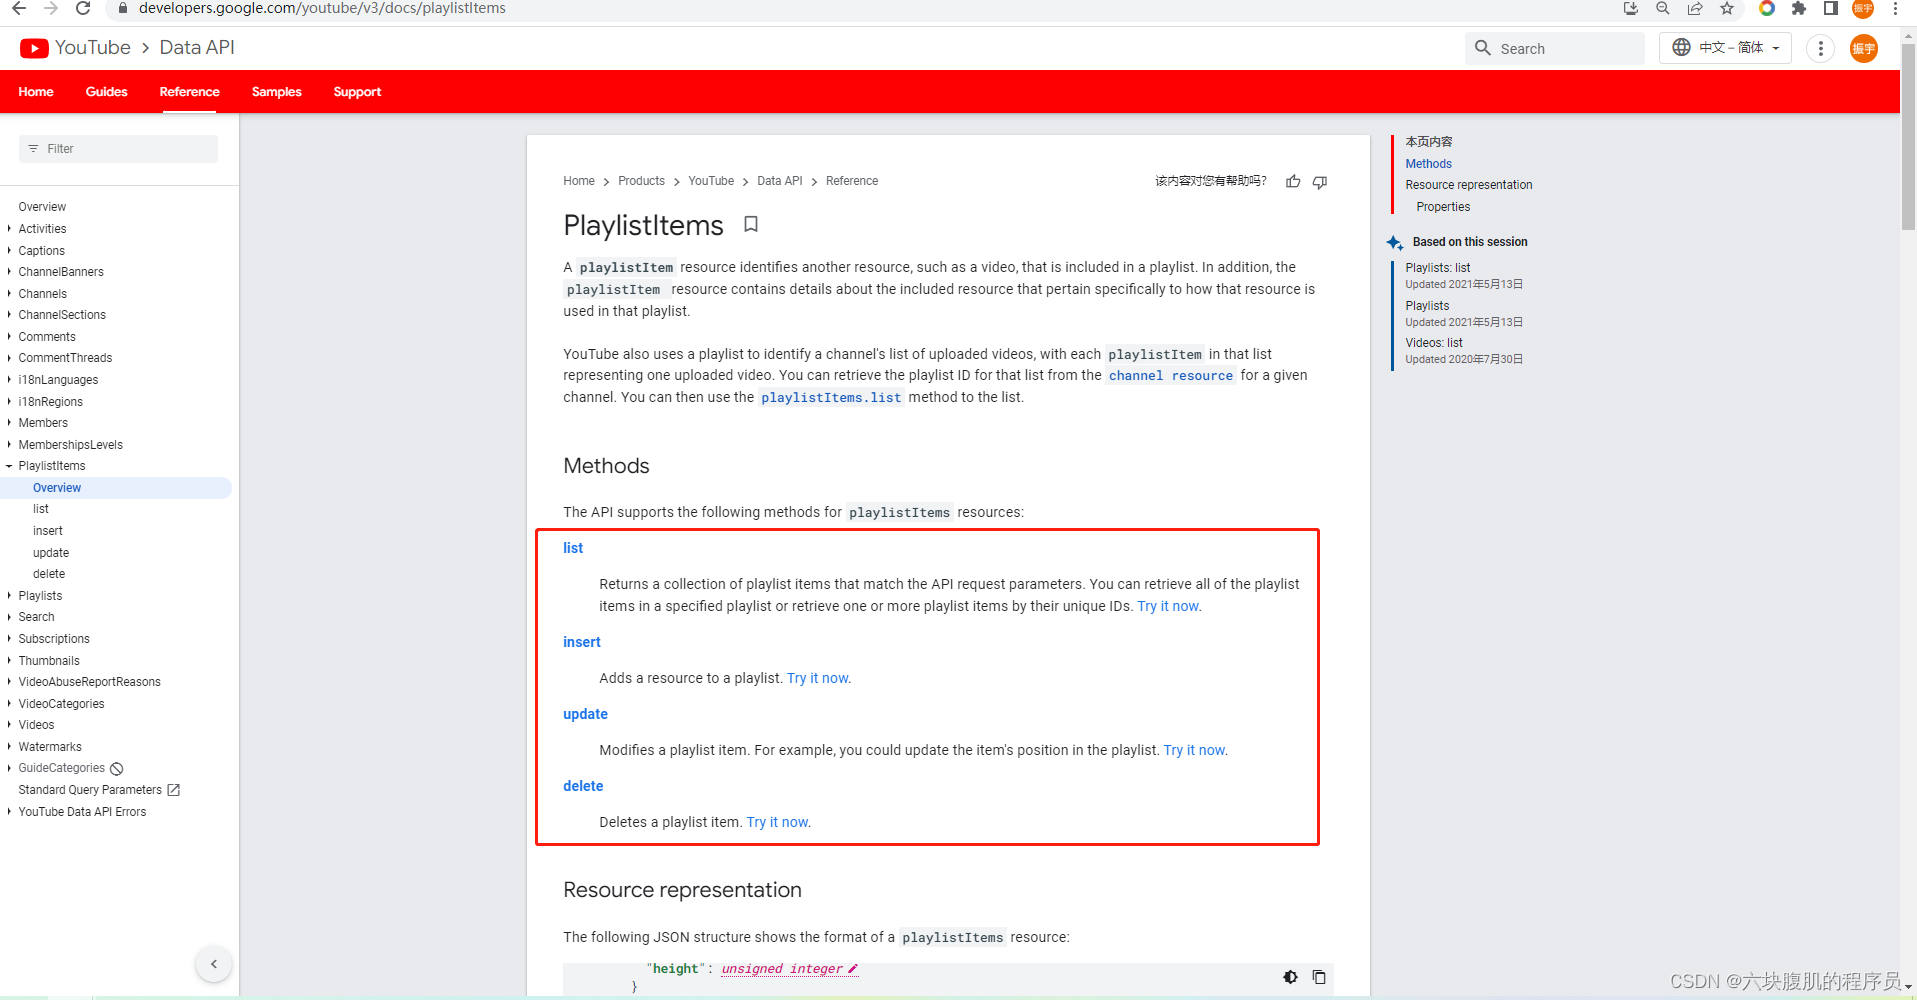
Task: Click the external link icon beside Standard Query Parameters
Action: coord(174,790)
